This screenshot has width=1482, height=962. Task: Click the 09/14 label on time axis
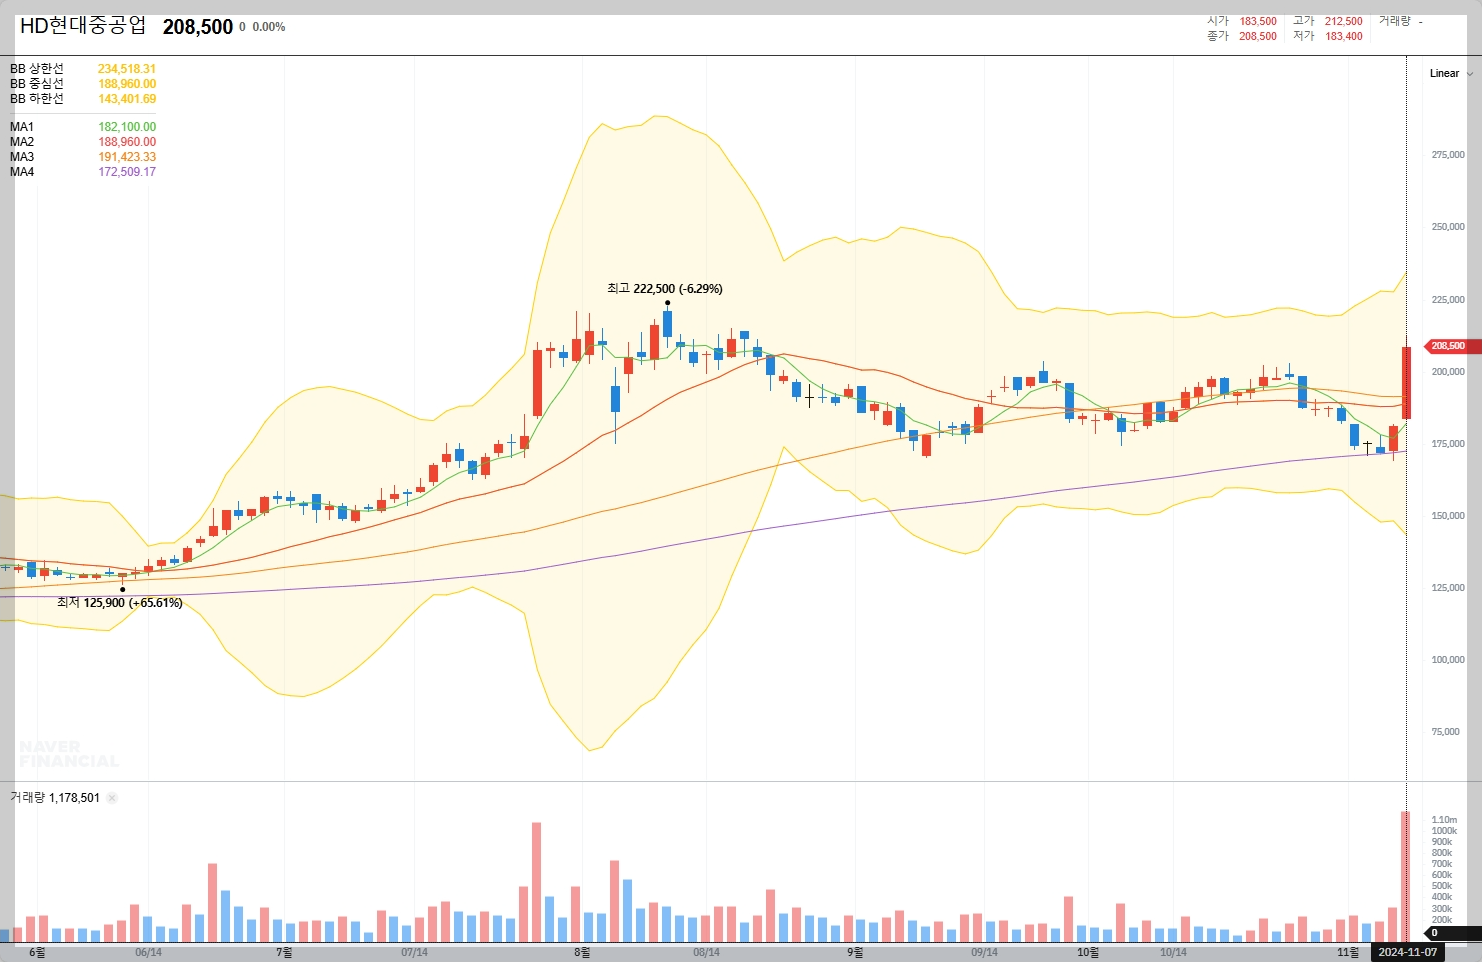[x=984, y=952]
